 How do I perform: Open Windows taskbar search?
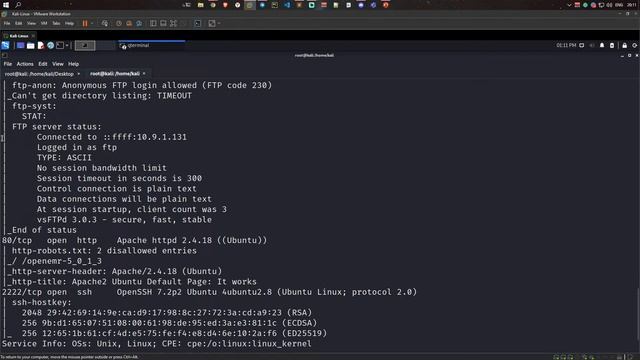[x=18, y=5]
